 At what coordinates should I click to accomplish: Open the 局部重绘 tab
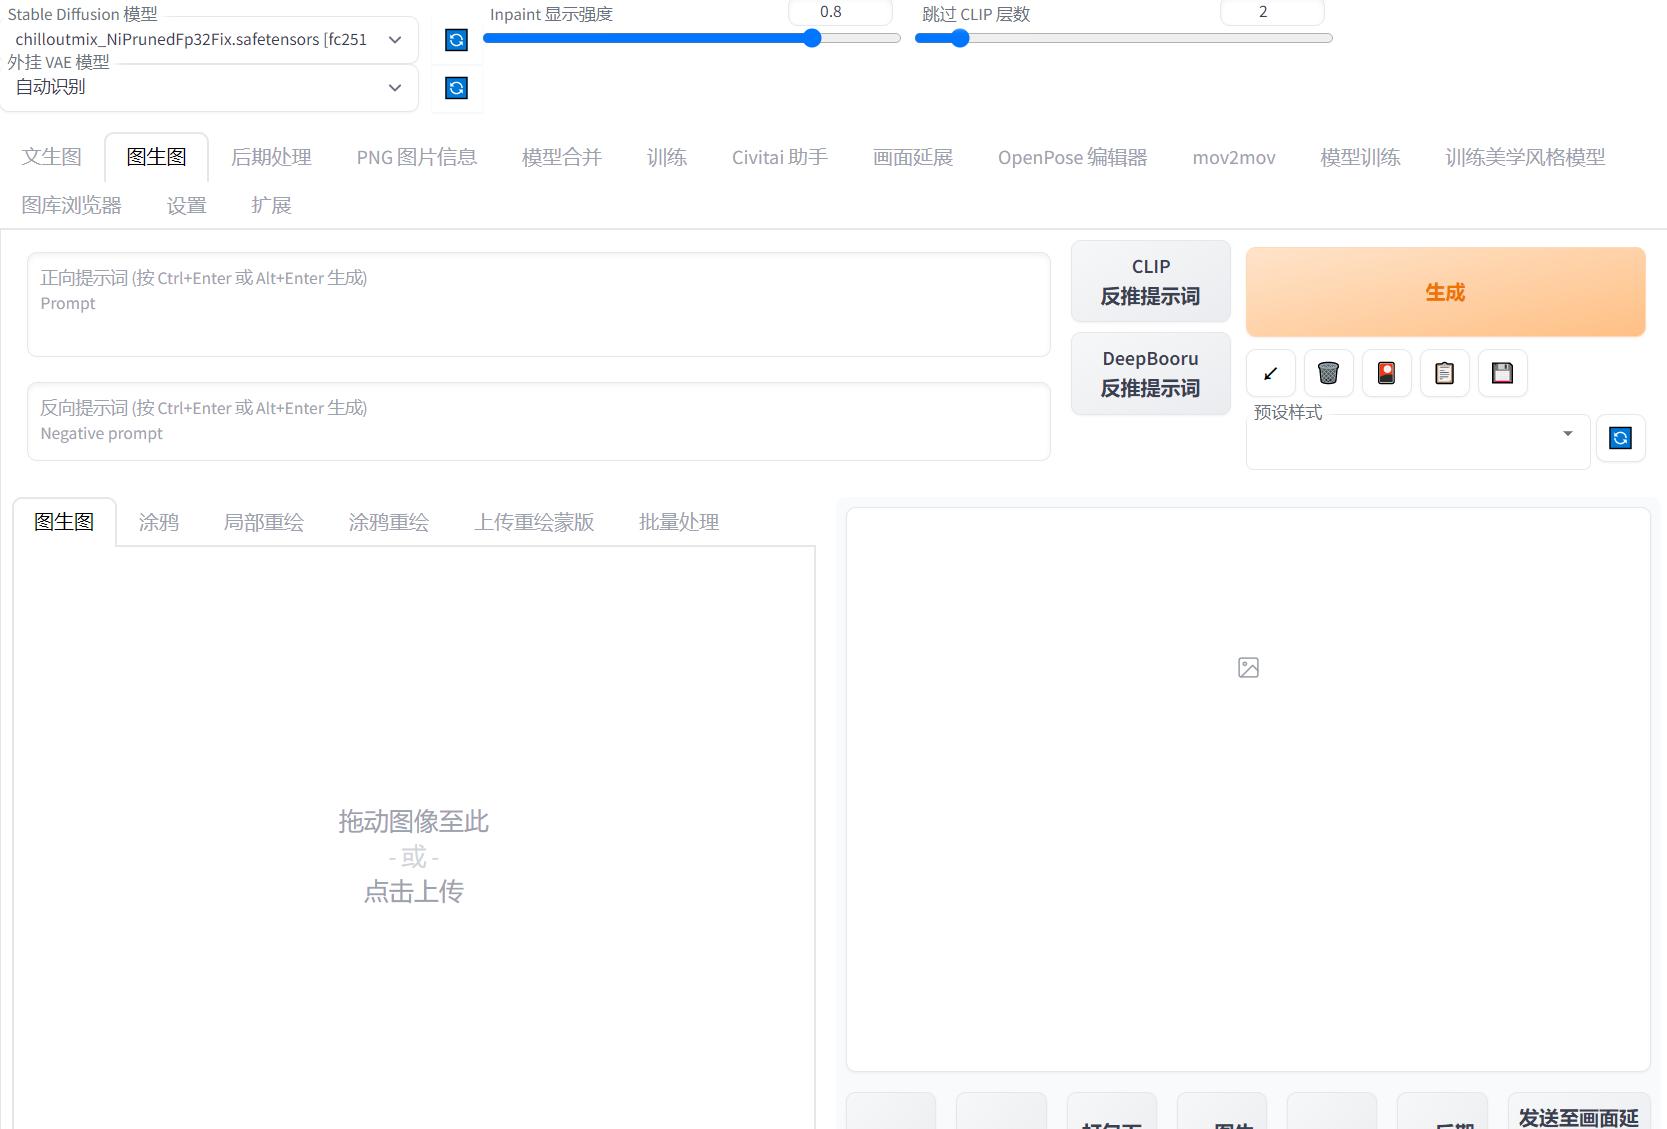[263, 521]
